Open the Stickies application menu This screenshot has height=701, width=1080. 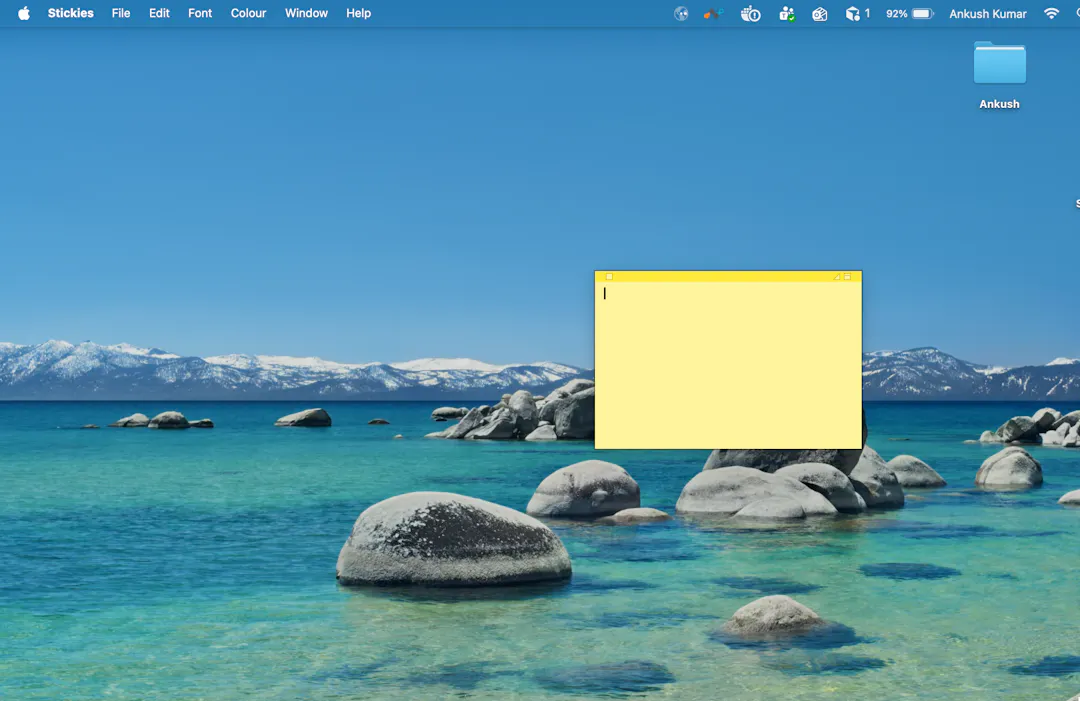point(70,13)
